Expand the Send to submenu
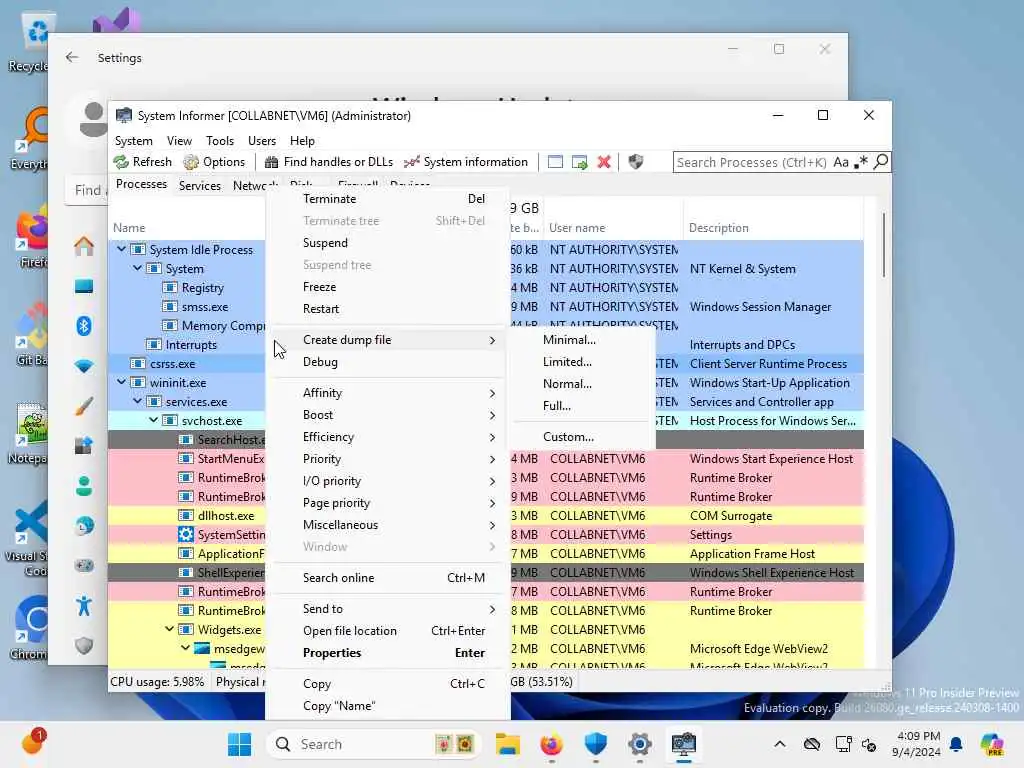The height and width of the screenshot is (768, 1024). [x=388, y=609]
